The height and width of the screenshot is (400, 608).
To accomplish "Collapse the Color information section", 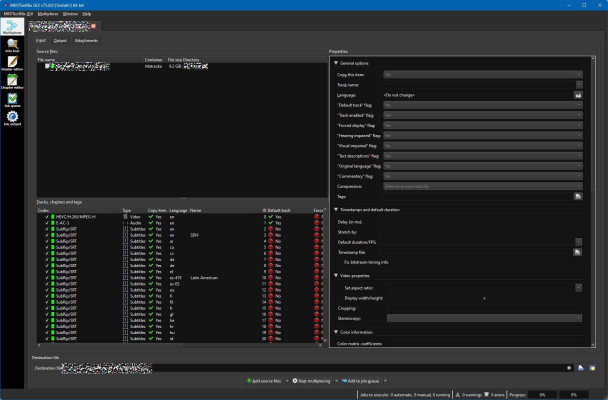I will coord(336,332).
